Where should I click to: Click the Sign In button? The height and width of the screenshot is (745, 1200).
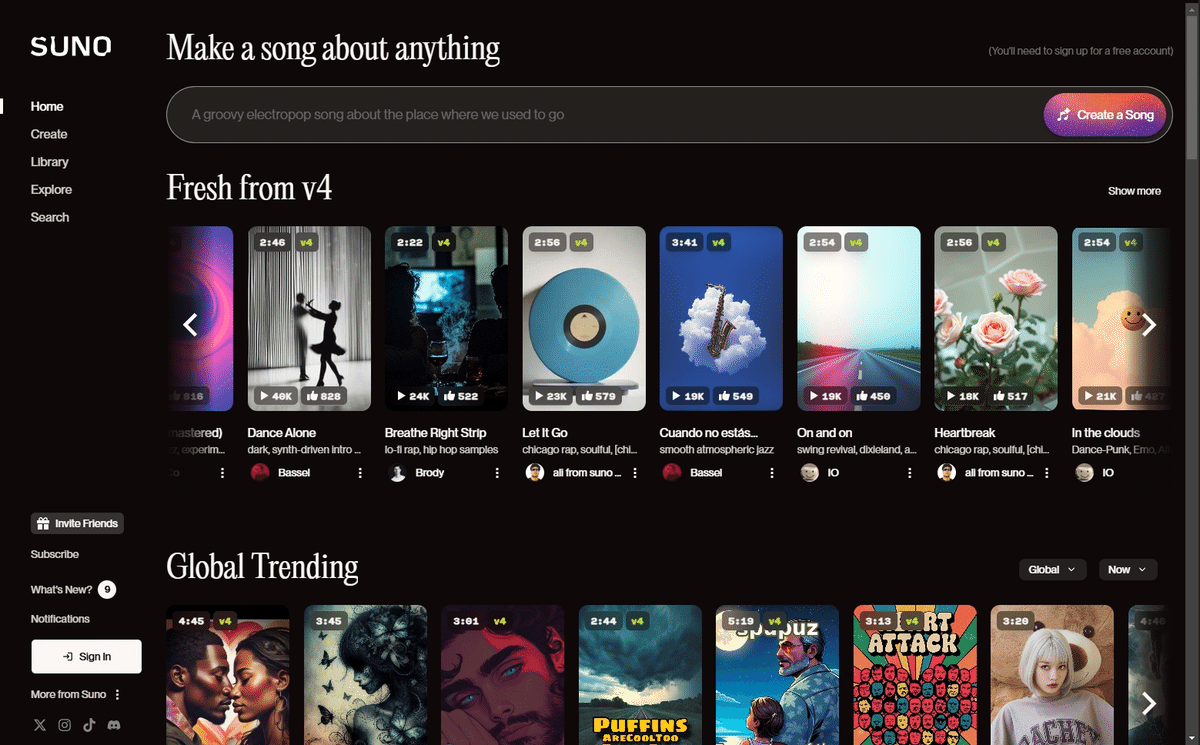click(86, 656)
